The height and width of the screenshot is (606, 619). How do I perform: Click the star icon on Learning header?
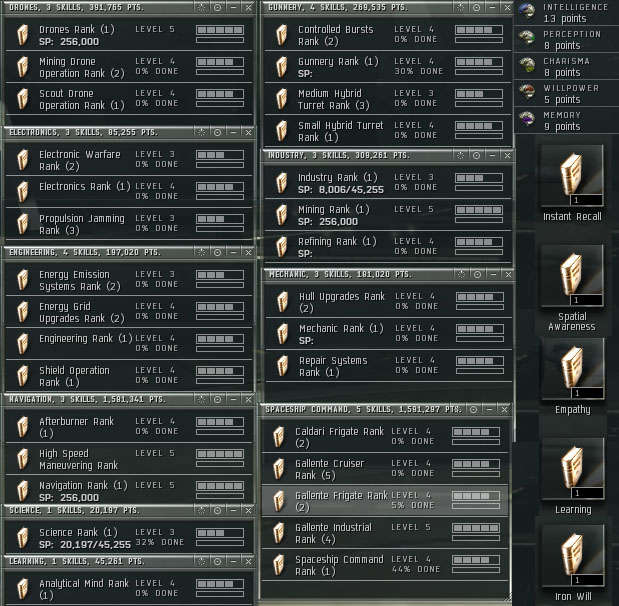coord(201,561)
